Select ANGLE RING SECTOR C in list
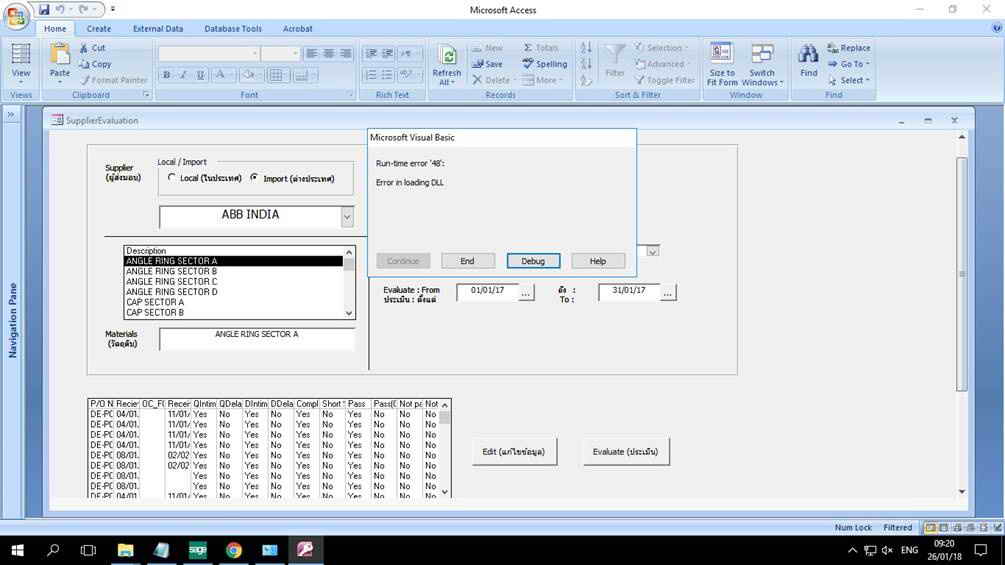This screenshot has height=565, width=1005. pos(233,281)
